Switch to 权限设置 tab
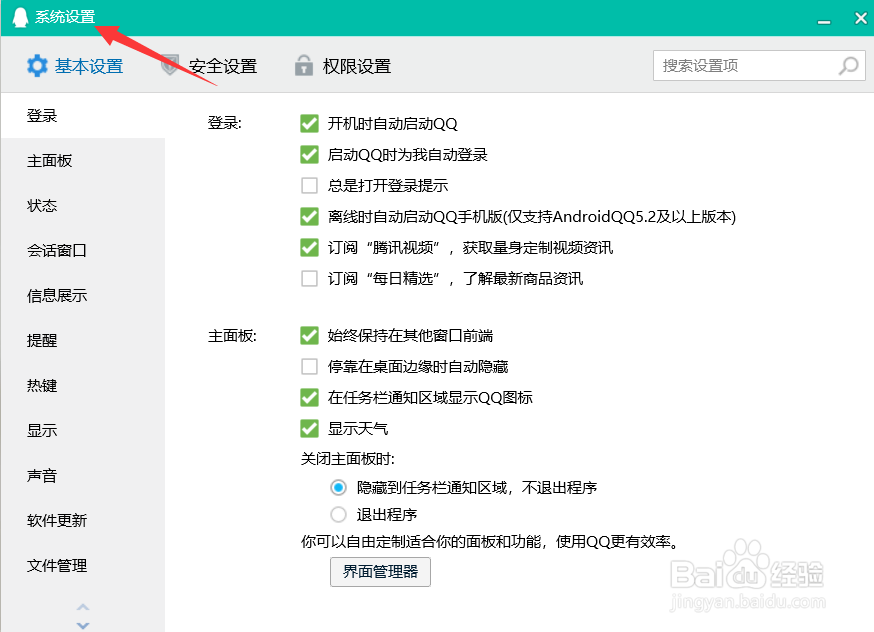This screenshot has height=632, width=874. point(343,66)
